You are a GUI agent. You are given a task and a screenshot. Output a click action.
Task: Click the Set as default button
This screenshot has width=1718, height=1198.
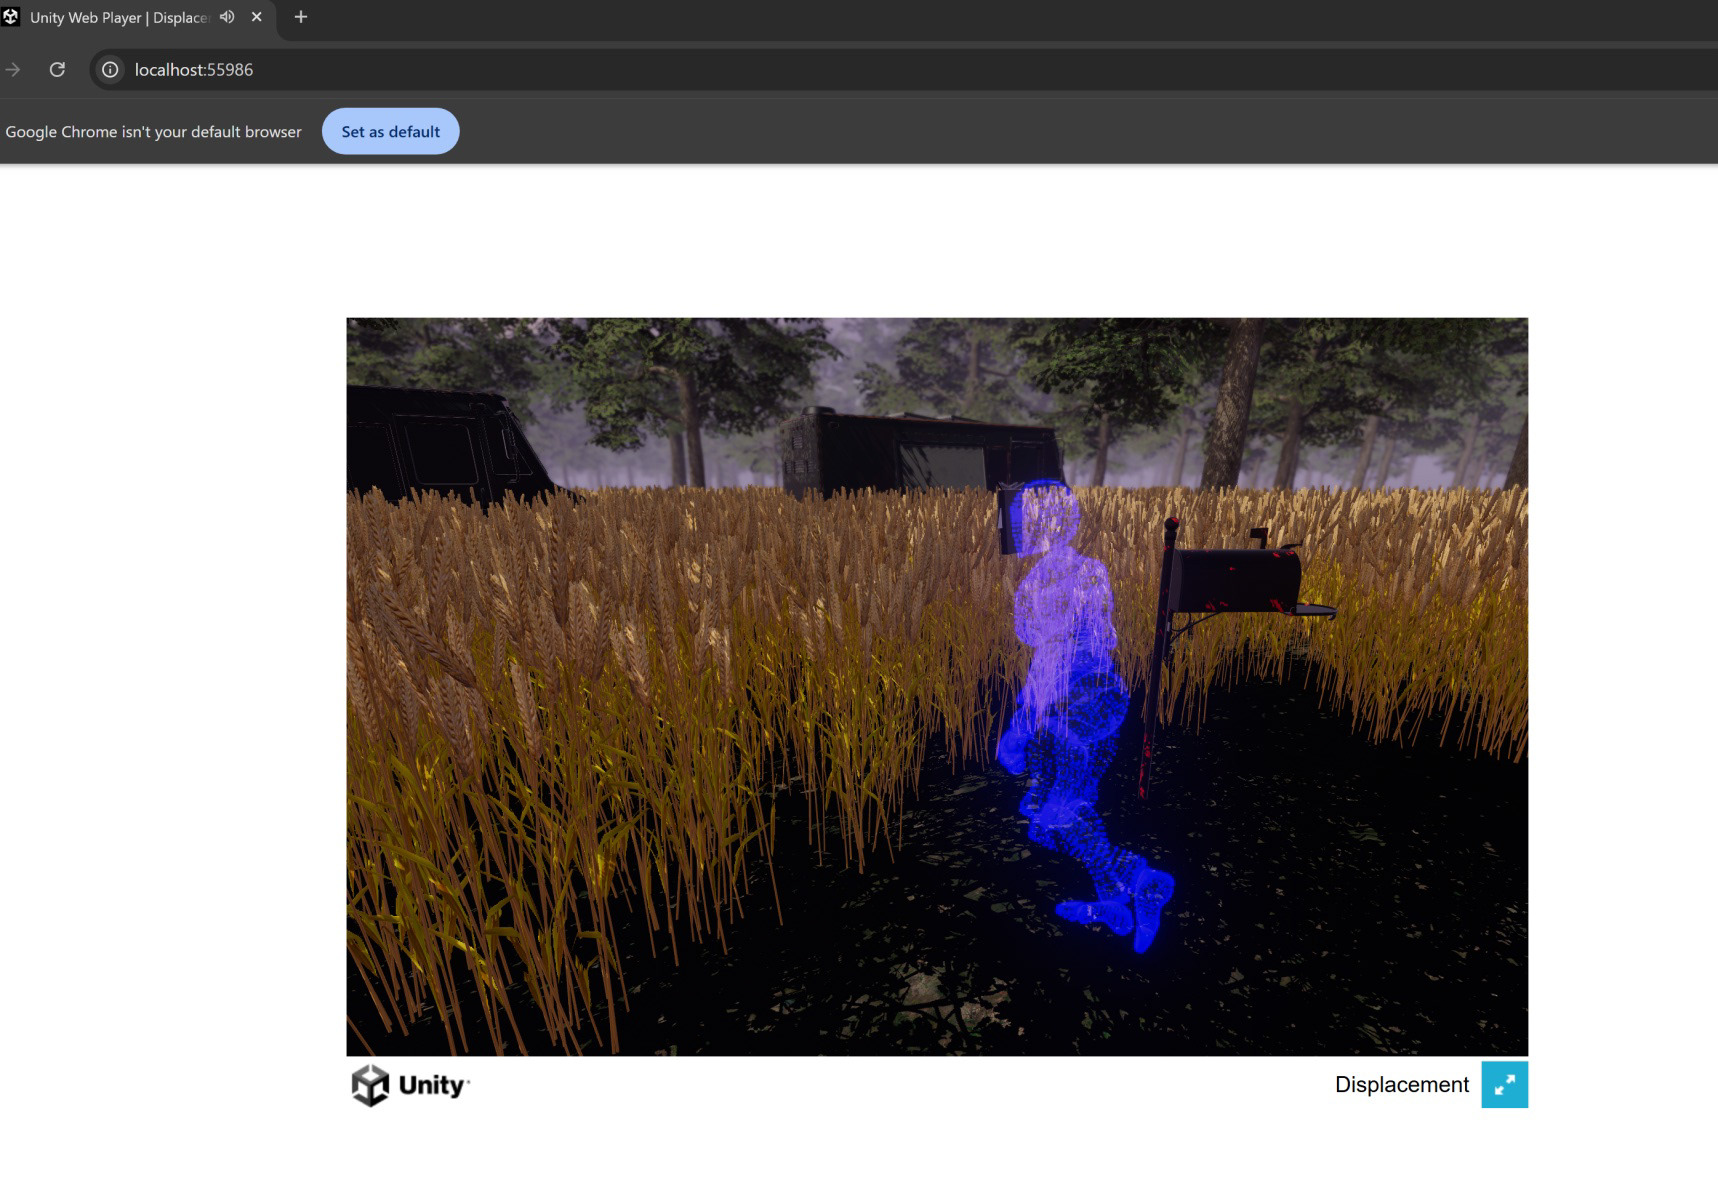click(390, 131)
